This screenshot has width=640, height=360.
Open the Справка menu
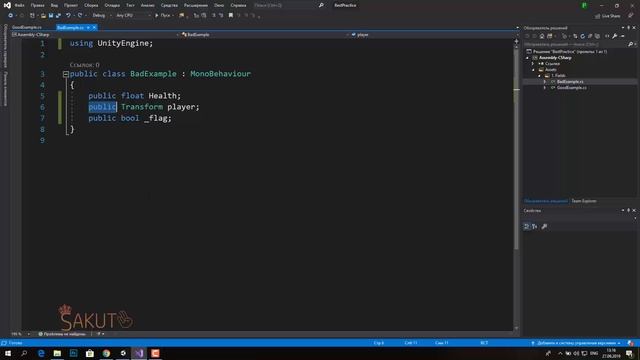click(238, 5)
